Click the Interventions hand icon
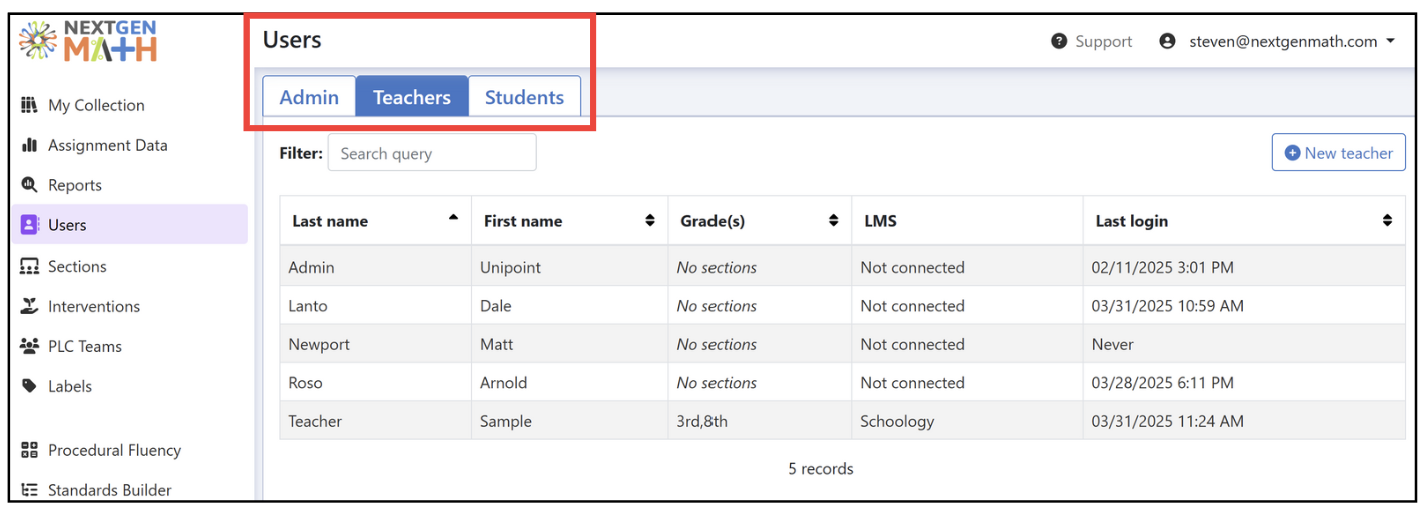This screenshot has height=512, width=1426. pyautogui.click(x=29, y=306)
